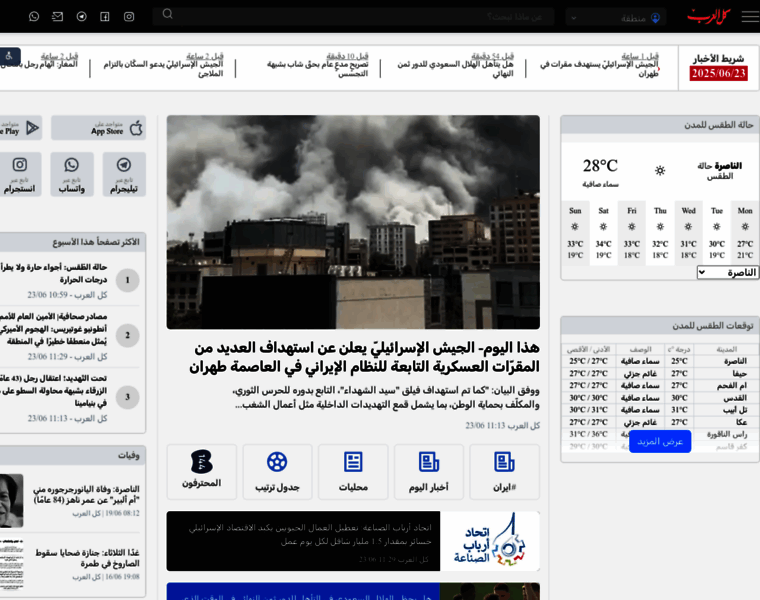
Task: Click the main Tehran smoke news image
Action: pyautogui.click(x=353, y=222)
